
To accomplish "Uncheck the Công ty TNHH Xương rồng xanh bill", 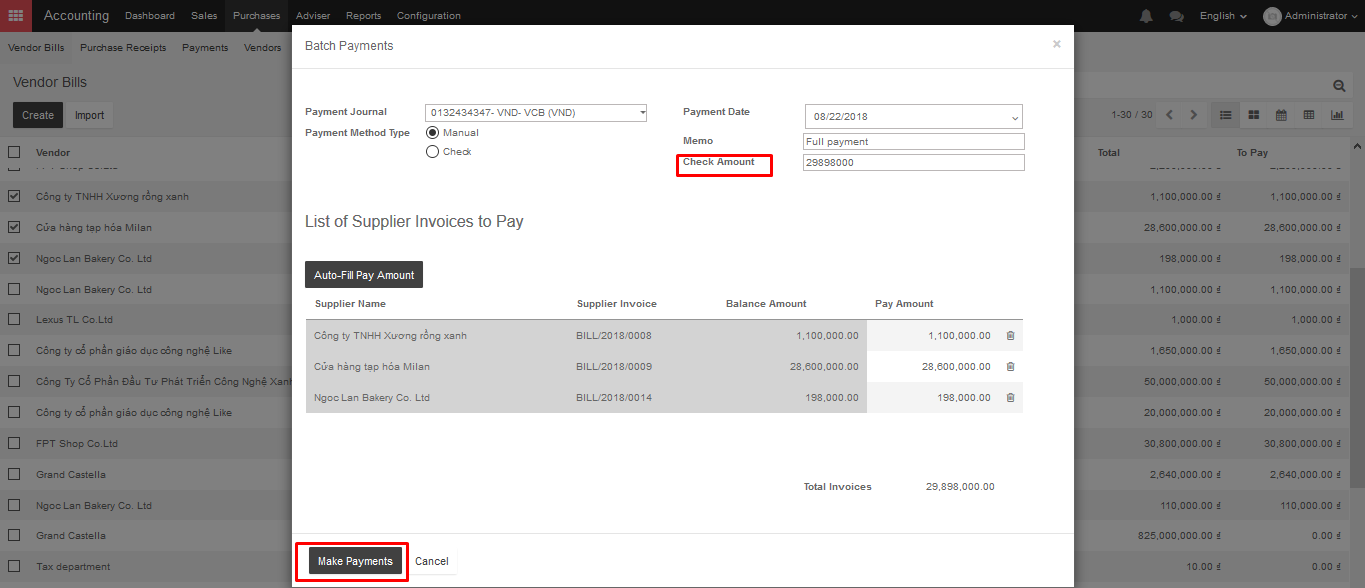I will 14,197.
